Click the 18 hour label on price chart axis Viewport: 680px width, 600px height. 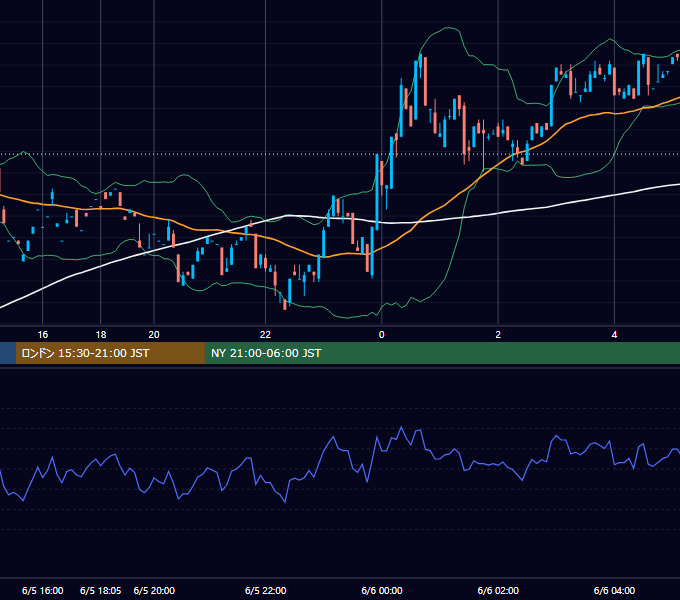pyautogui.click(x=101, y=335)
